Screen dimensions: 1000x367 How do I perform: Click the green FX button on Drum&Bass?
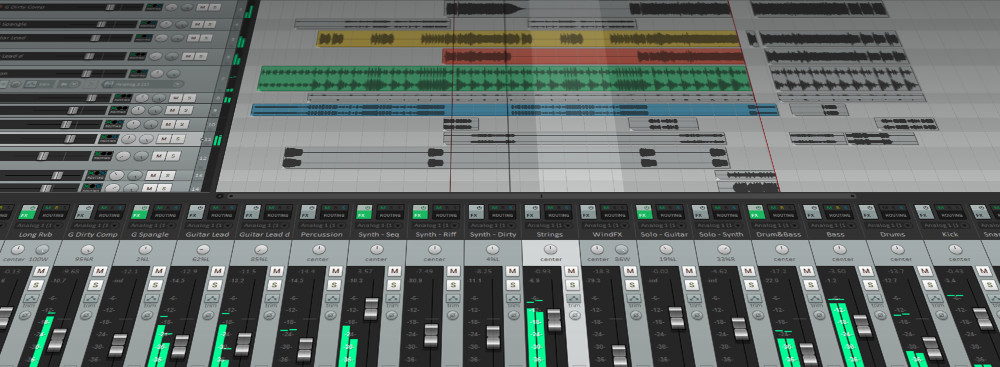pyautogui.click(x=755, y=215)
